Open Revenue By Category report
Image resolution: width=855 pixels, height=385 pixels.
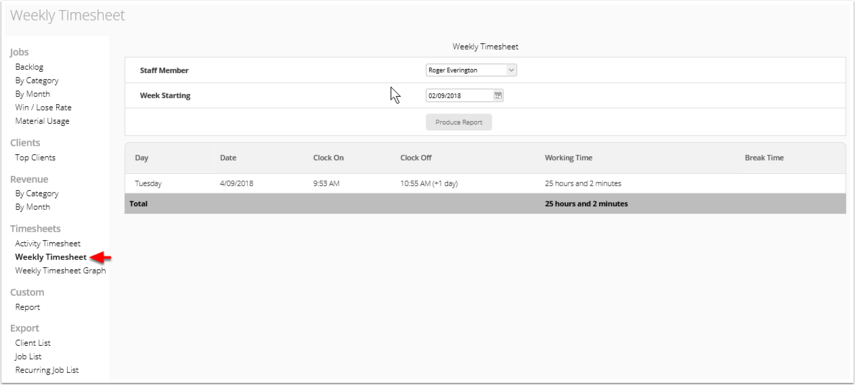click(37, 194)
